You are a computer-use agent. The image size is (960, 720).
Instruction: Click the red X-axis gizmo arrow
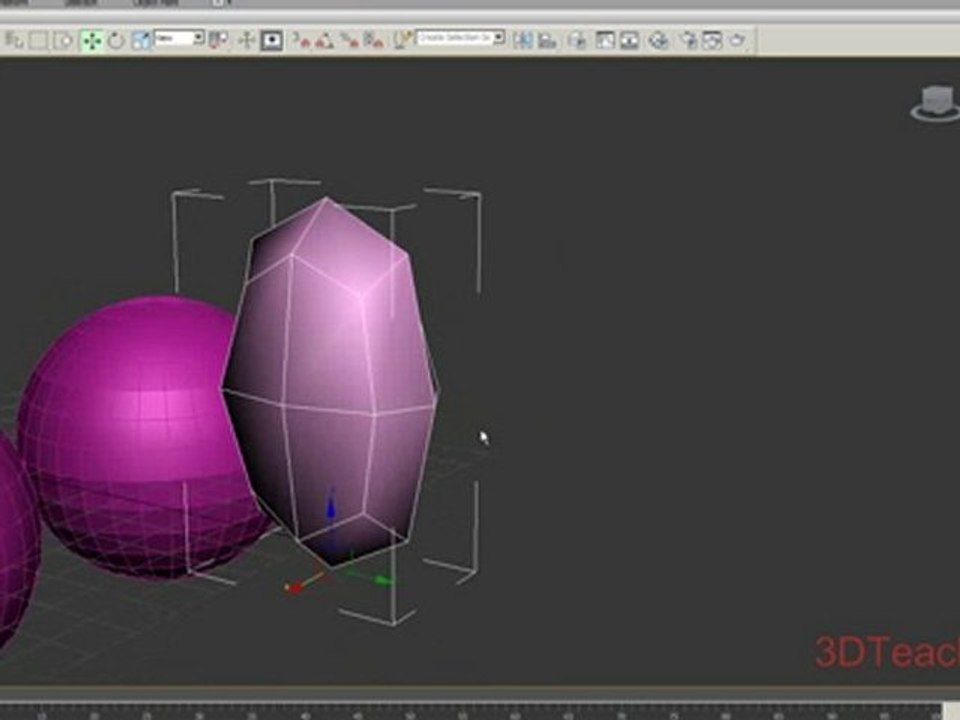(x=294, y=587)
